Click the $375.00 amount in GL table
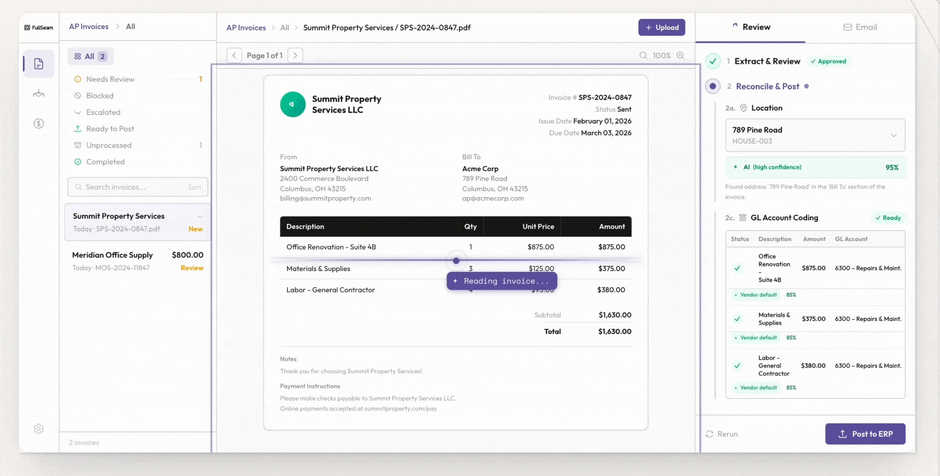This screenshot has width=940, height=476. (x=814, y=319)
